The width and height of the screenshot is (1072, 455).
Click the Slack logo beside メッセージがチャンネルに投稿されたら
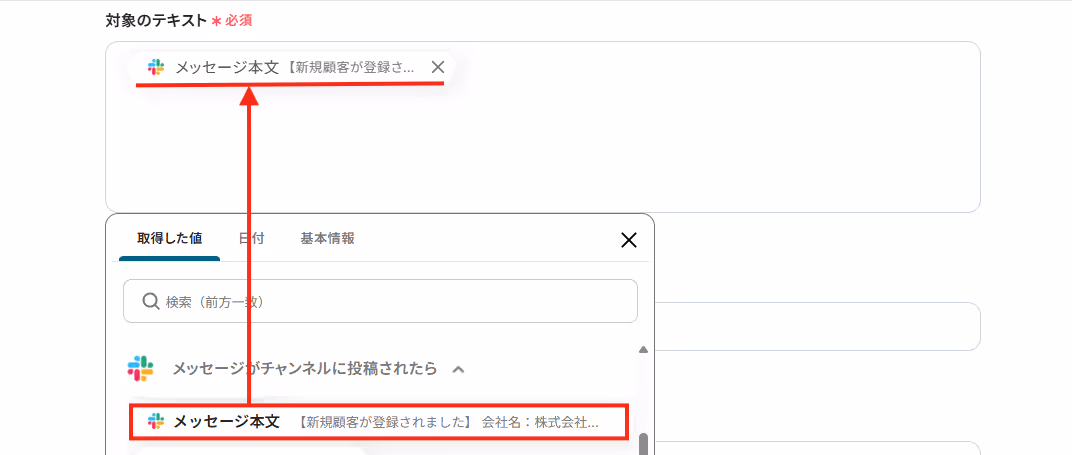140,369
